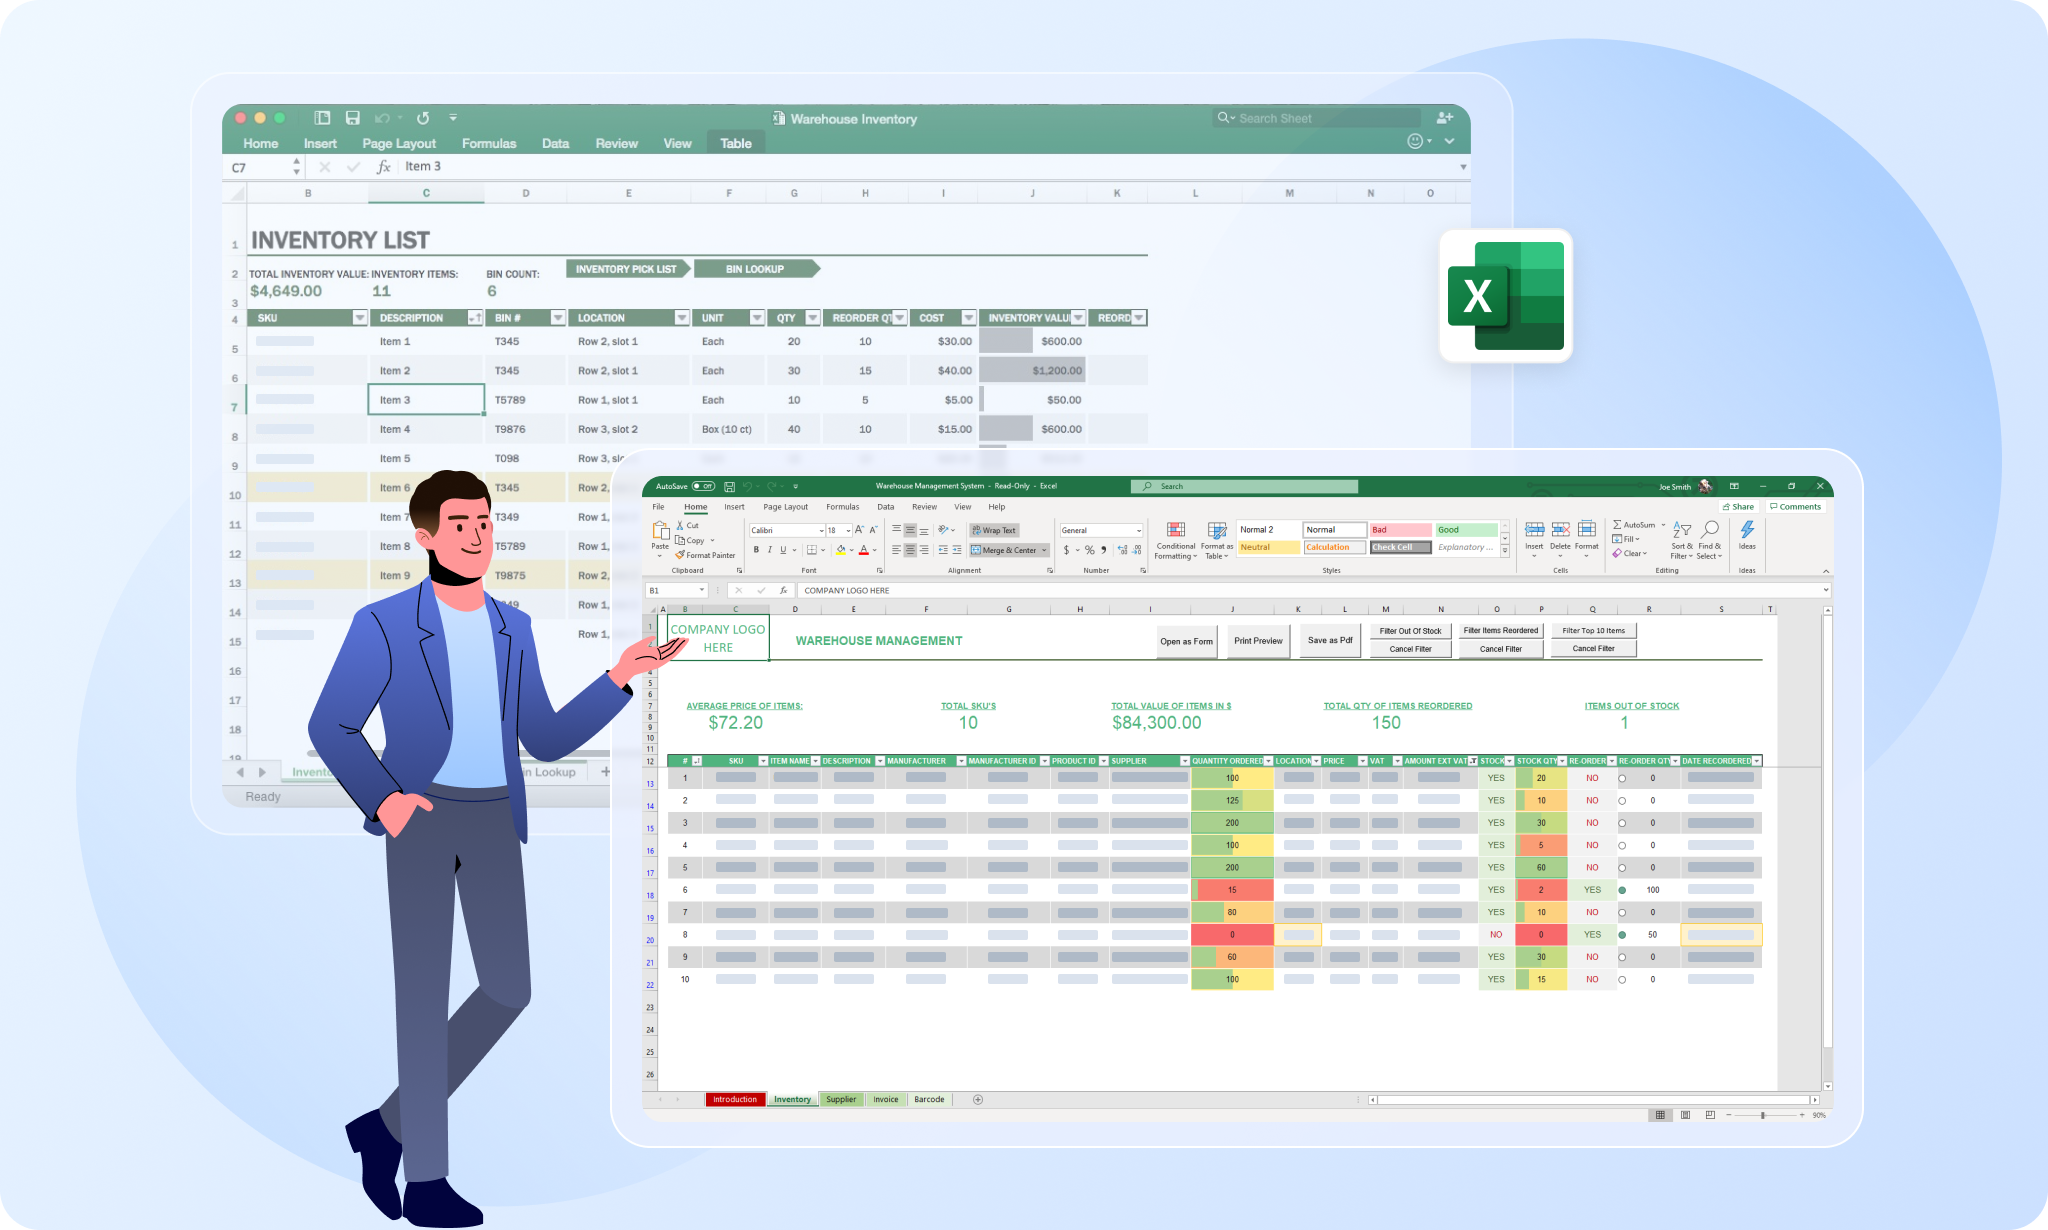Select the filled re-order radio in row 6
The image size is (2048, 1230).
point(1622,890)
